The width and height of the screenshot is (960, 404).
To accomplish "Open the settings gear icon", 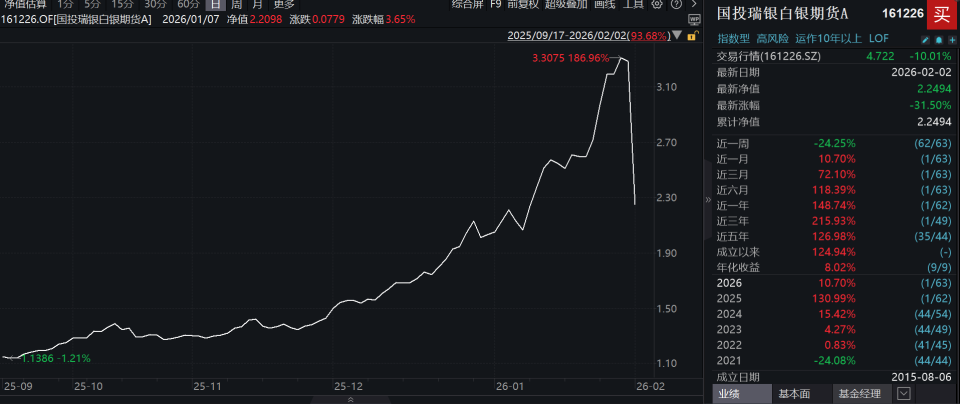I will click(x=657, y=4).
